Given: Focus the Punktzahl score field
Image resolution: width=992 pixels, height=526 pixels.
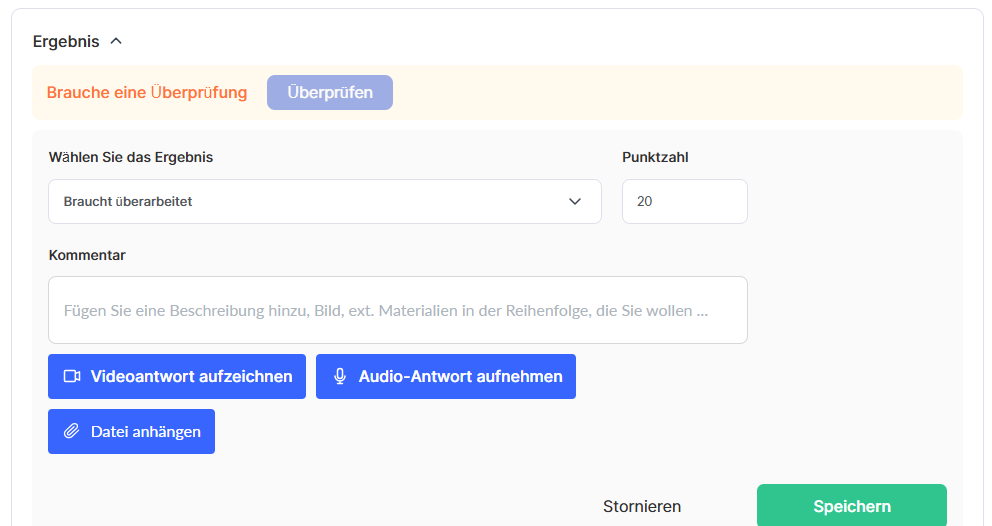Looking at the screenshot, I should pos(684,202).
